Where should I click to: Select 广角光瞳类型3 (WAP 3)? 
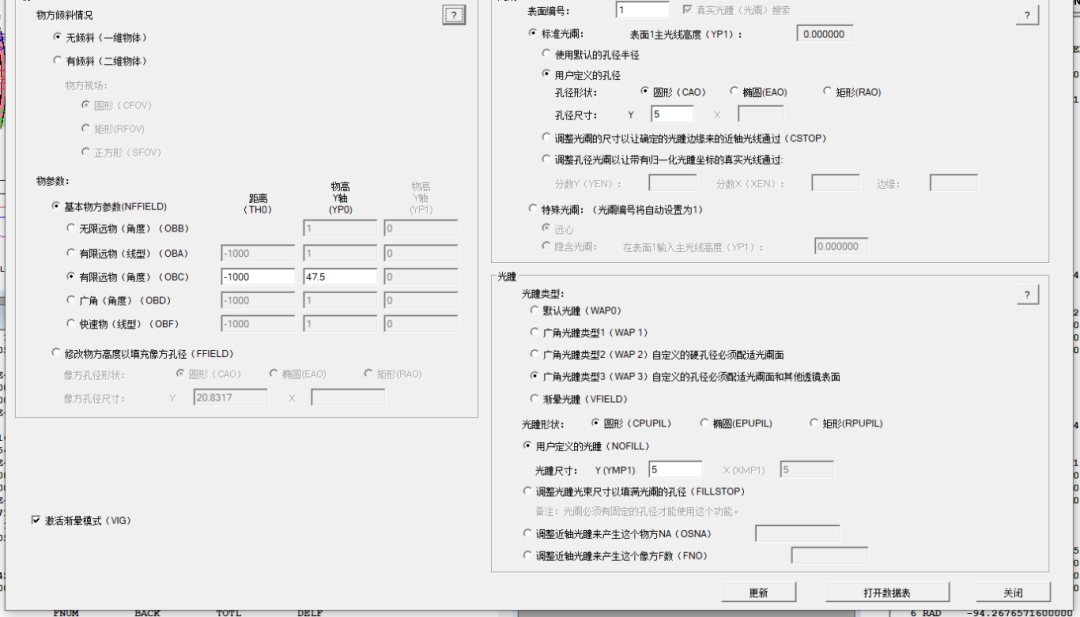click(x=534, y=376)
